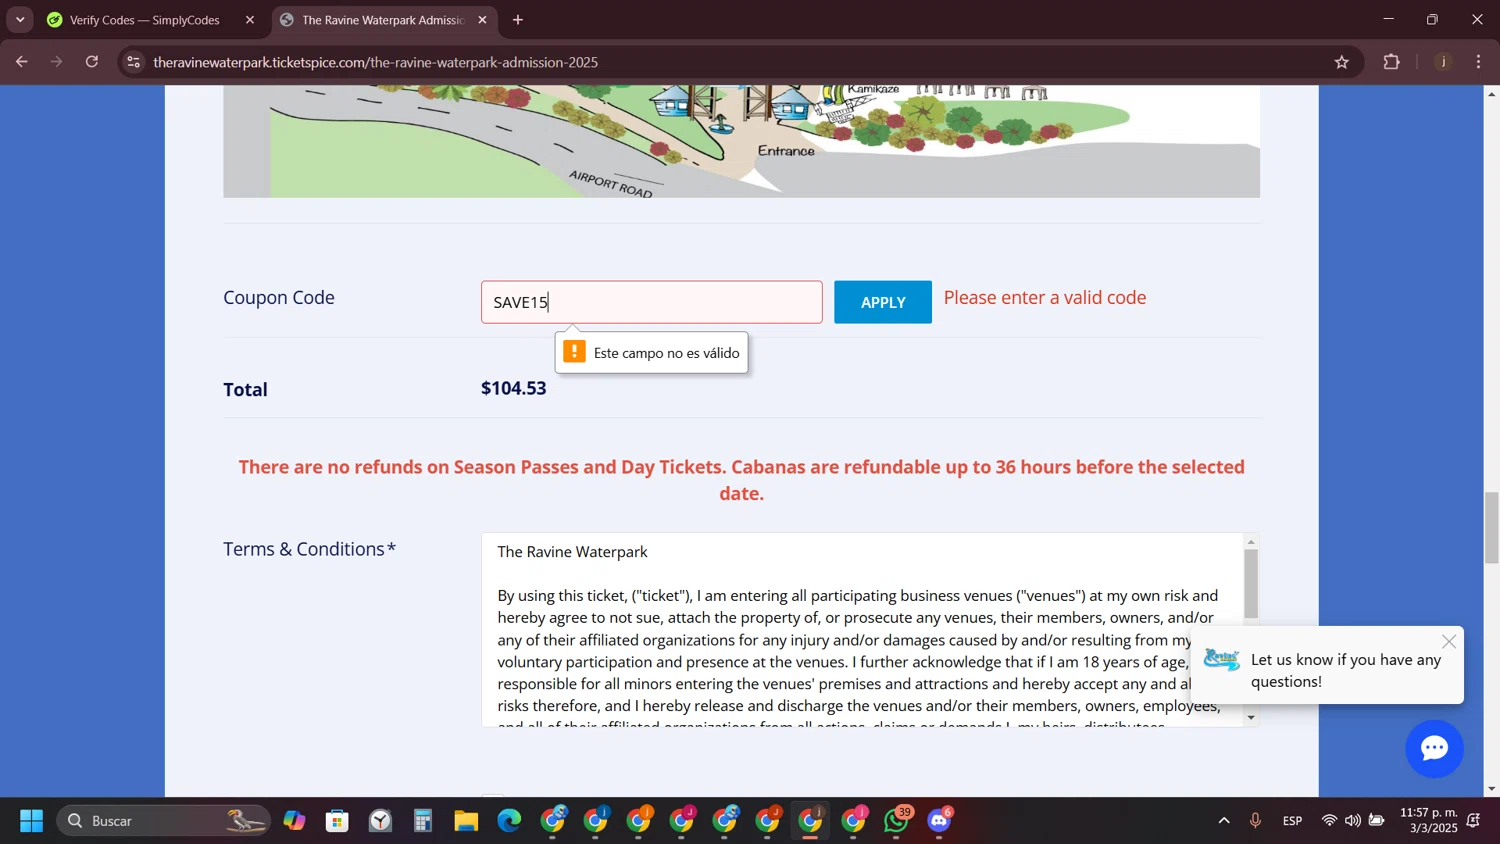Click the park map image
The width and height of the screenshot is (1500, 844).
[x=741, y=141]
